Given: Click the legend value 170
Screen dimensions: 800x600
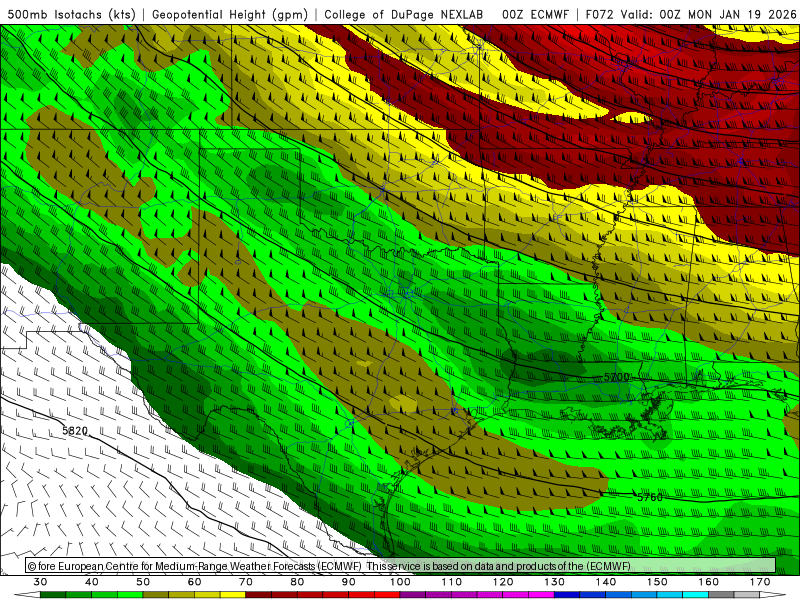Looking at the screenshot, I should pyautogui.click(x=760, y=582).
